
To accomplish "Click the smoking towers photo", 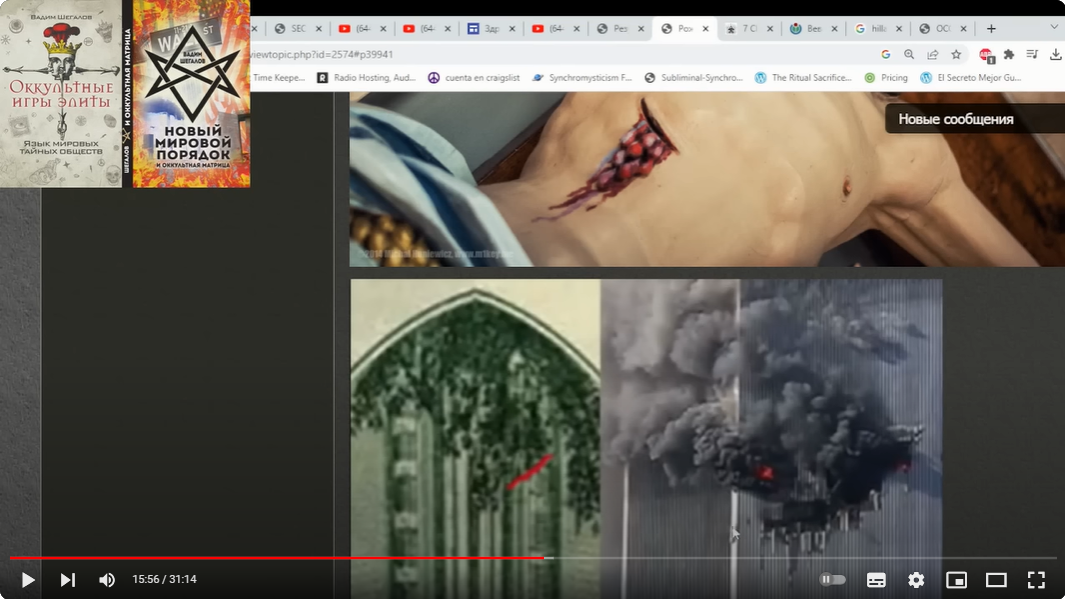I will pos(772,439).
